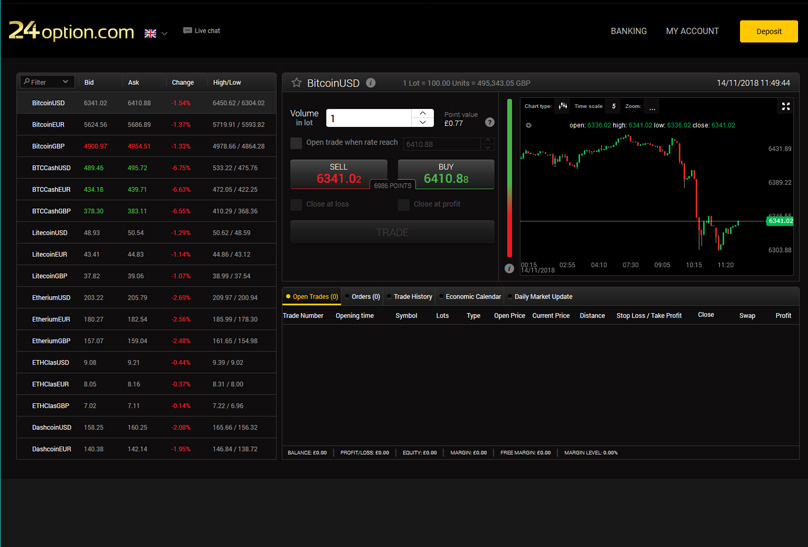Select the DashcoinUSD row

click(147, 428)
